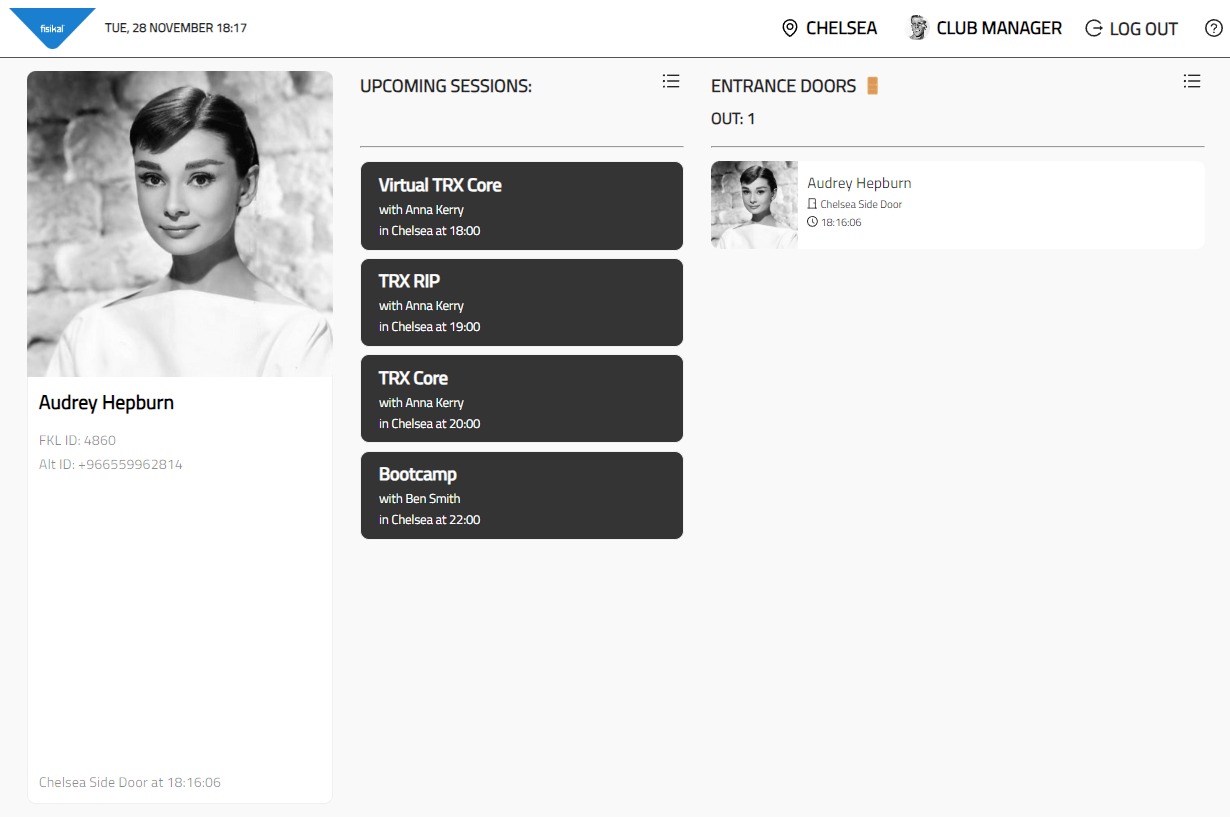
Task: Click the orange door icon next to Entrance Doors
Action: click(872, 86)
